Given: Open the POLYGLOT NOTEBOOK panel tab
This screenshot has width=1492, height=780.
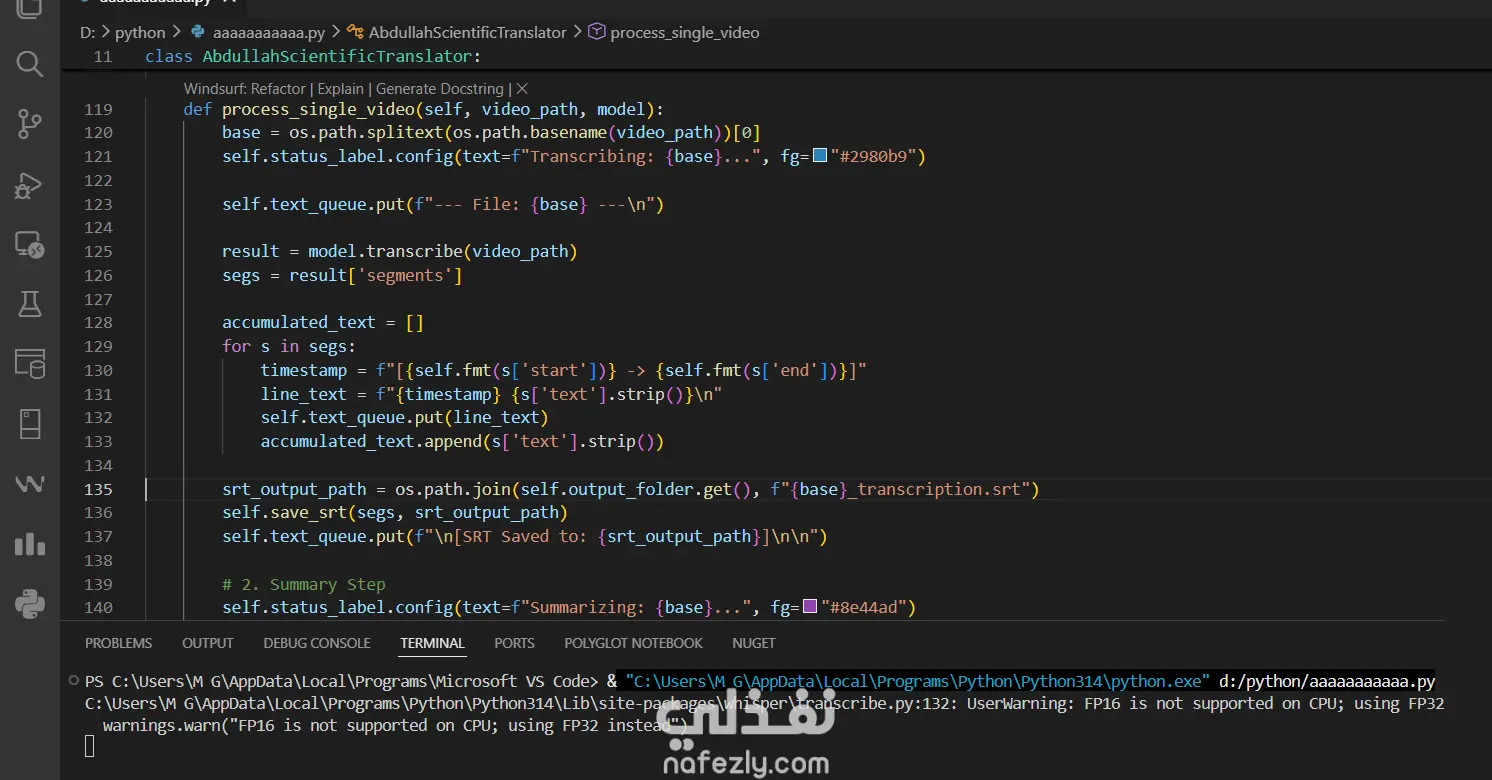Looking at the screenshot, I should click(633, 643).
